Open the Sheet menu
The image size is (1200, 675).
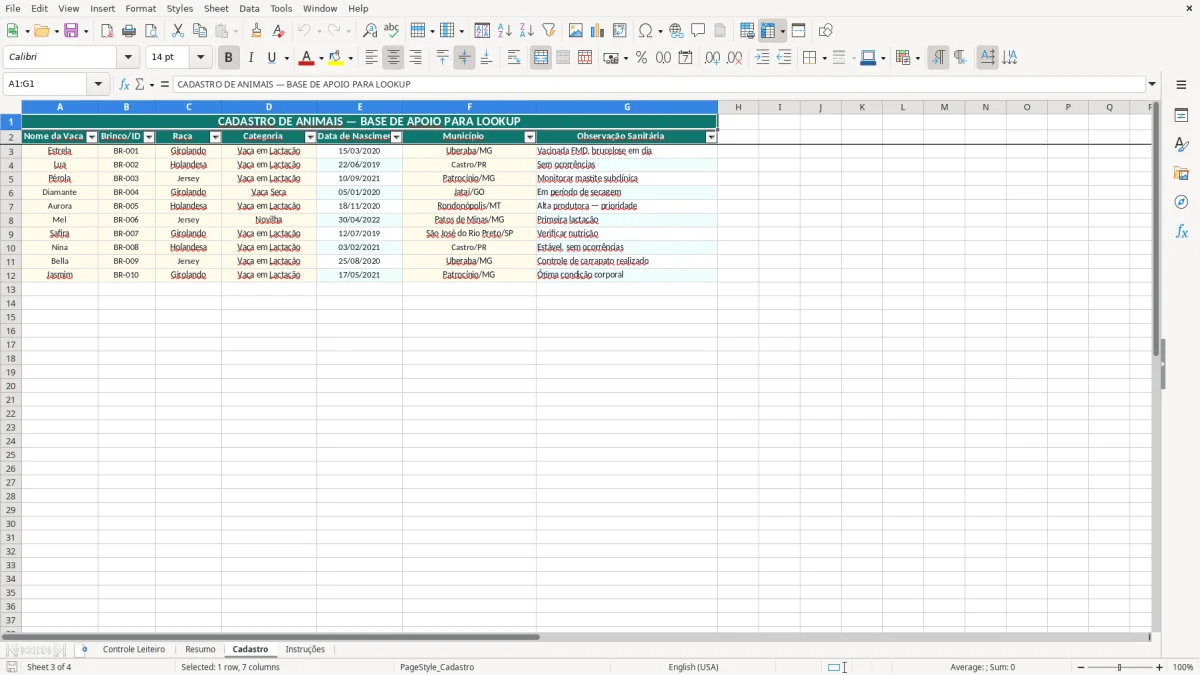click(216, 8)
